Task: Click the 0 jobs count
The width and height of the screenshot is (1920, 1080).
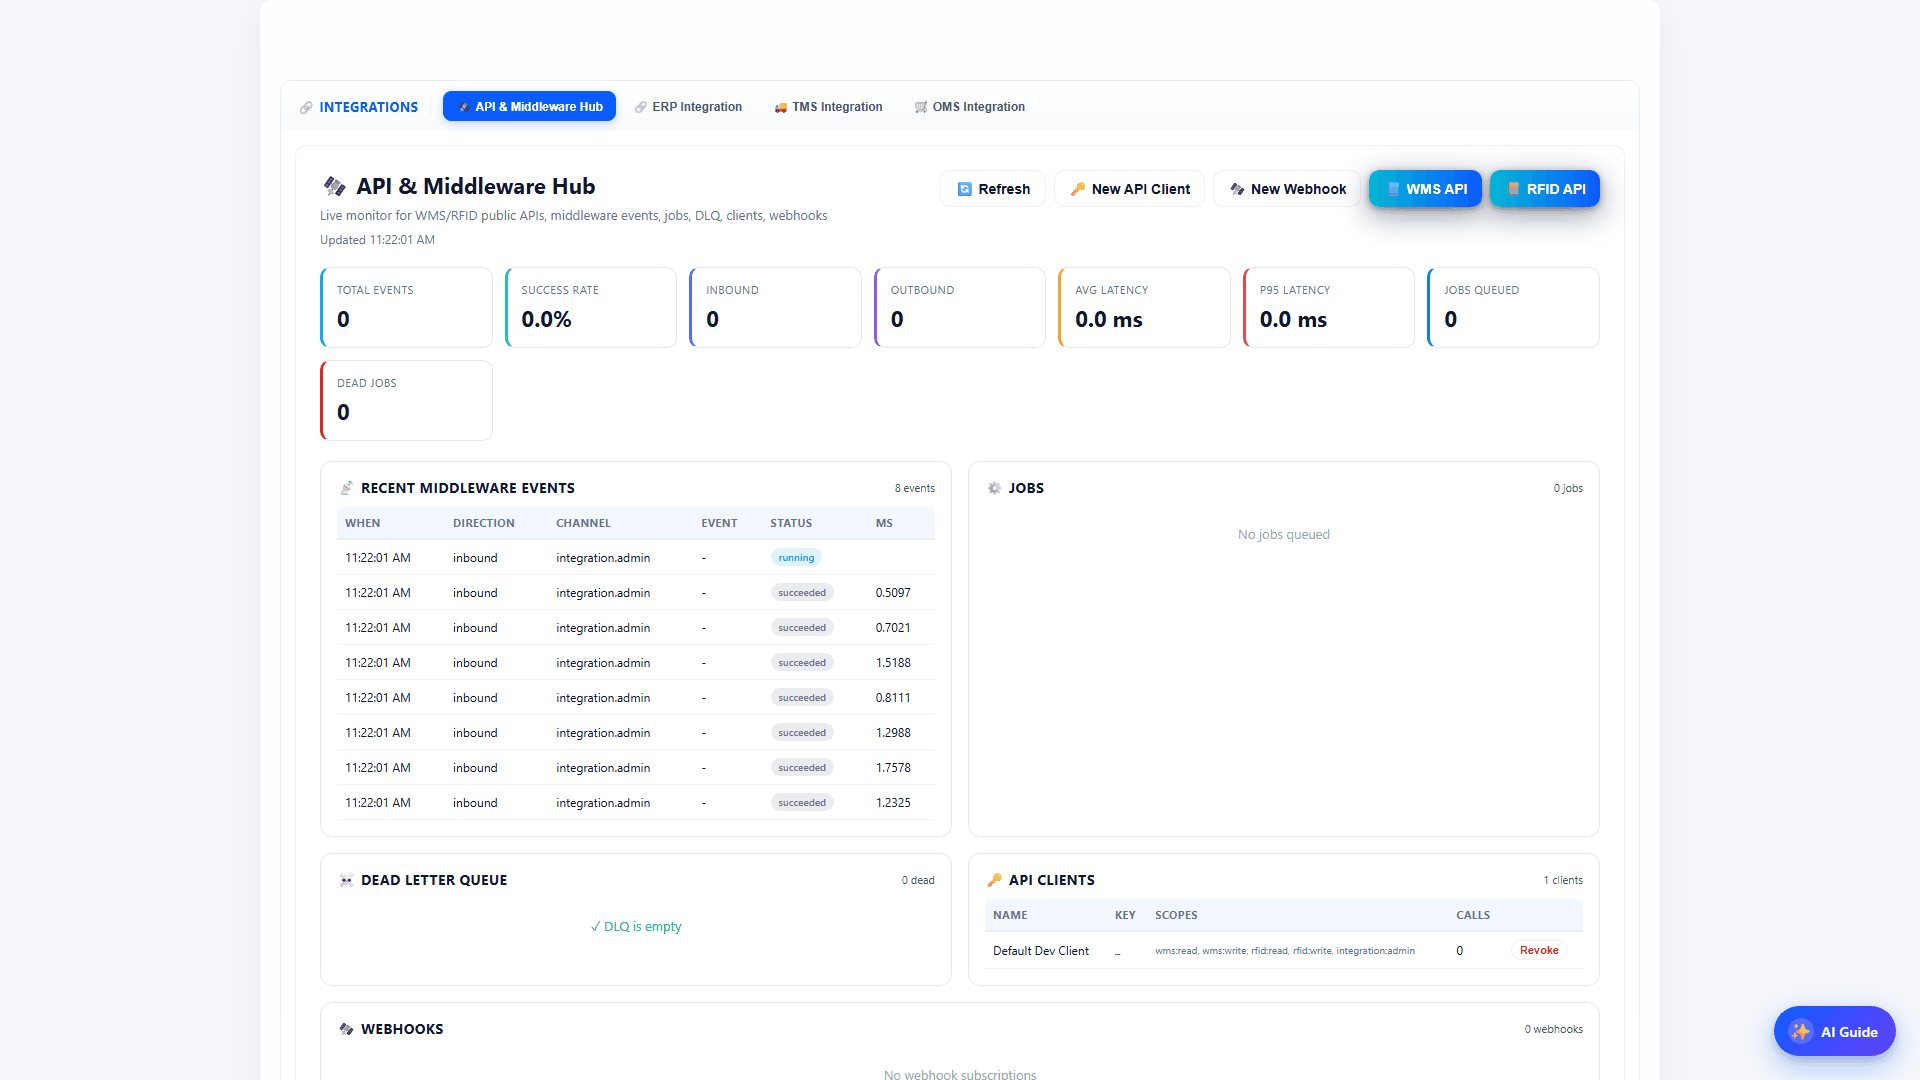Action: [x=1568, y=489]
